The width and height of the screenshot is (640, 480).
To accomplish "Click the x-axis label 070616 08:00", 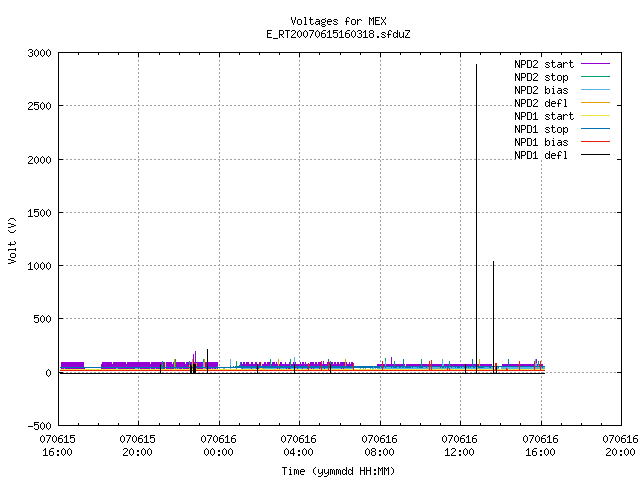I will coord(379,446).
